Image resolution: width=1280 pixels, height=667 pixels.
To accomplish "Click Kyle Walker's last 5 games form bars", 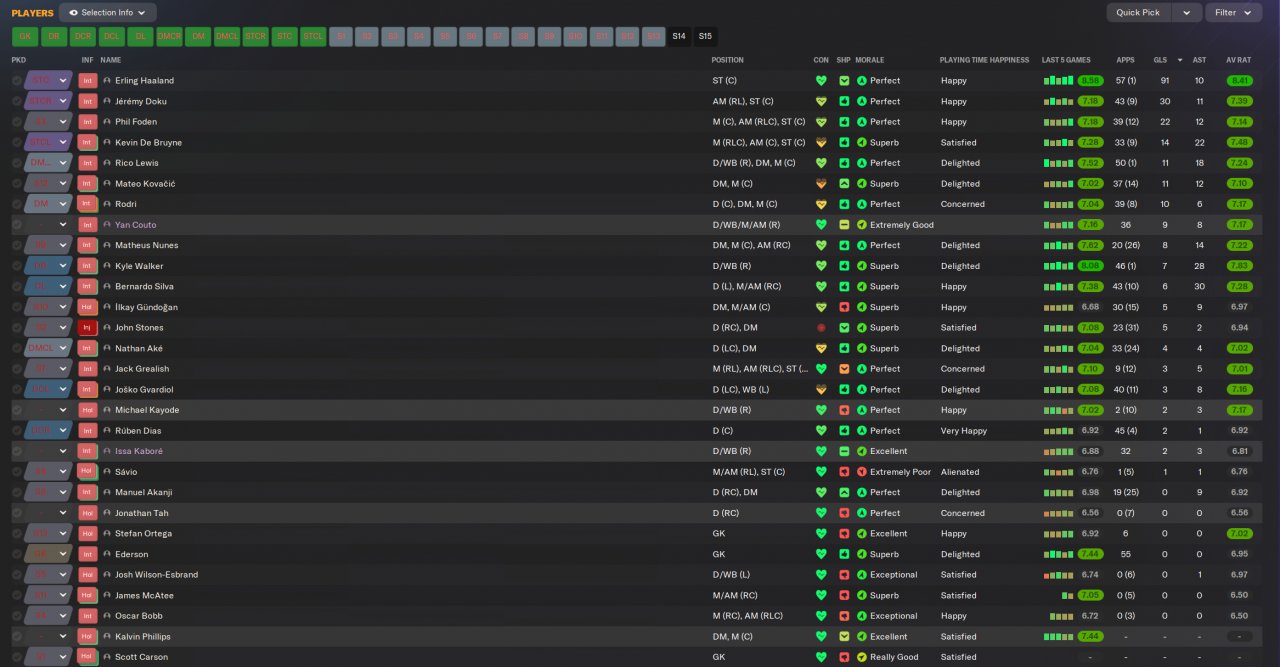I will coord(1058,266).
